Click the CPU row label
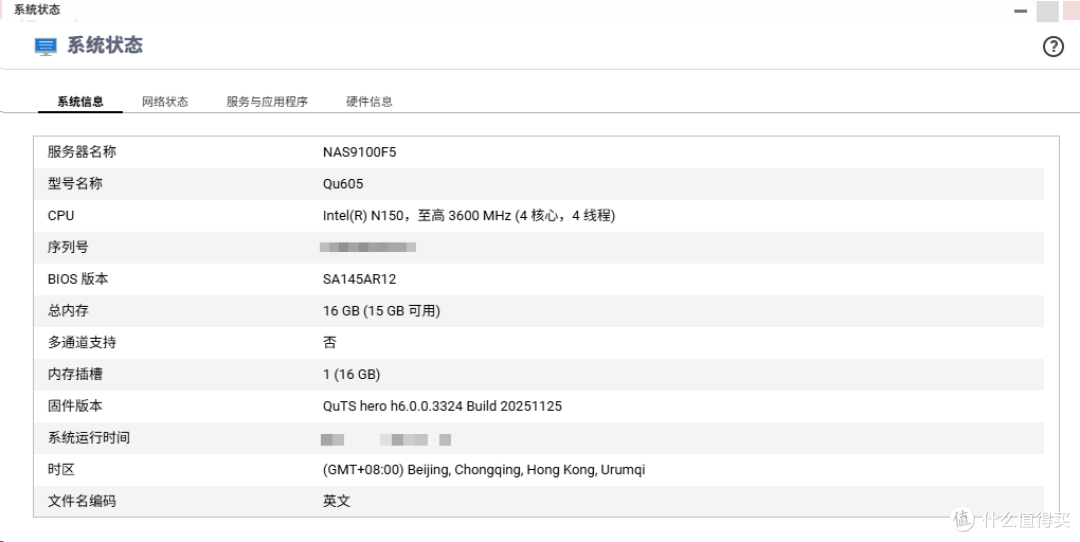Image resolution: width=1080 pixels, height=542 pixels. click(x=61, y=216)
